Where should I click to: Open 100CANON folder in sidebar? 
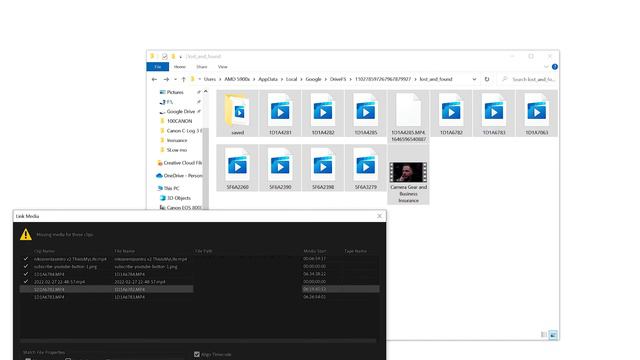179,121
